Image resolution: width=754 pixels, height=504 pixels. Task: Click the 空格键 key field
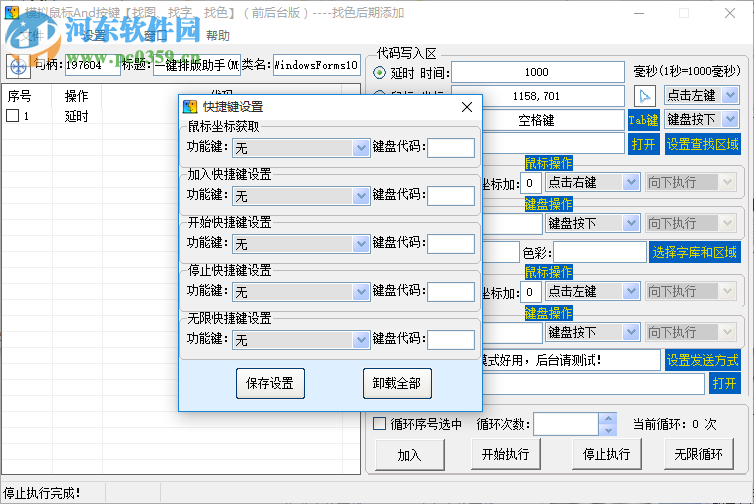tap(553, 120)
